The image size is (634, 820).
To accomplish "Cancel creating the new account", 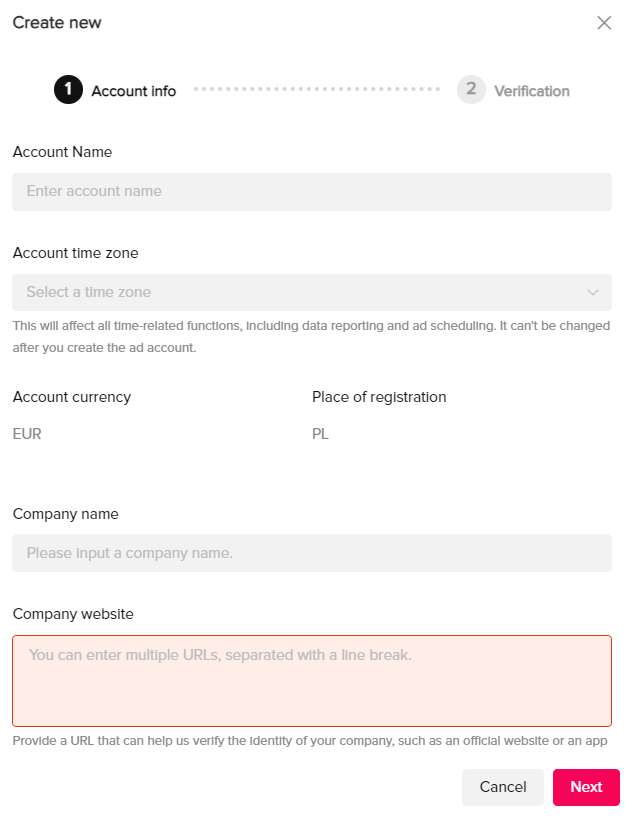I will (x=503, y=787).
